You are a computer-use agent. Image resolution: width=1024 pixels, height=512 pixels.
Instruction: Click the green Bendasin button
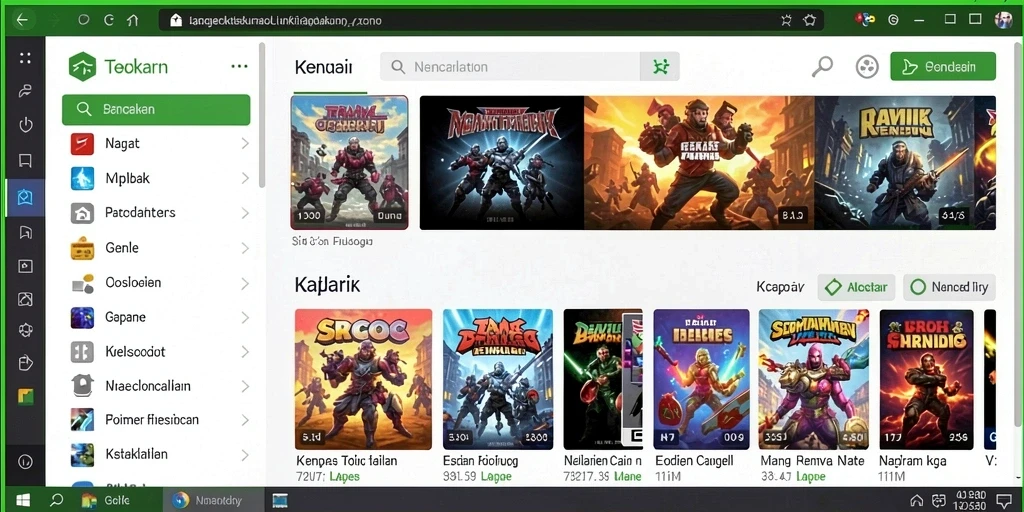coord(942,67)
